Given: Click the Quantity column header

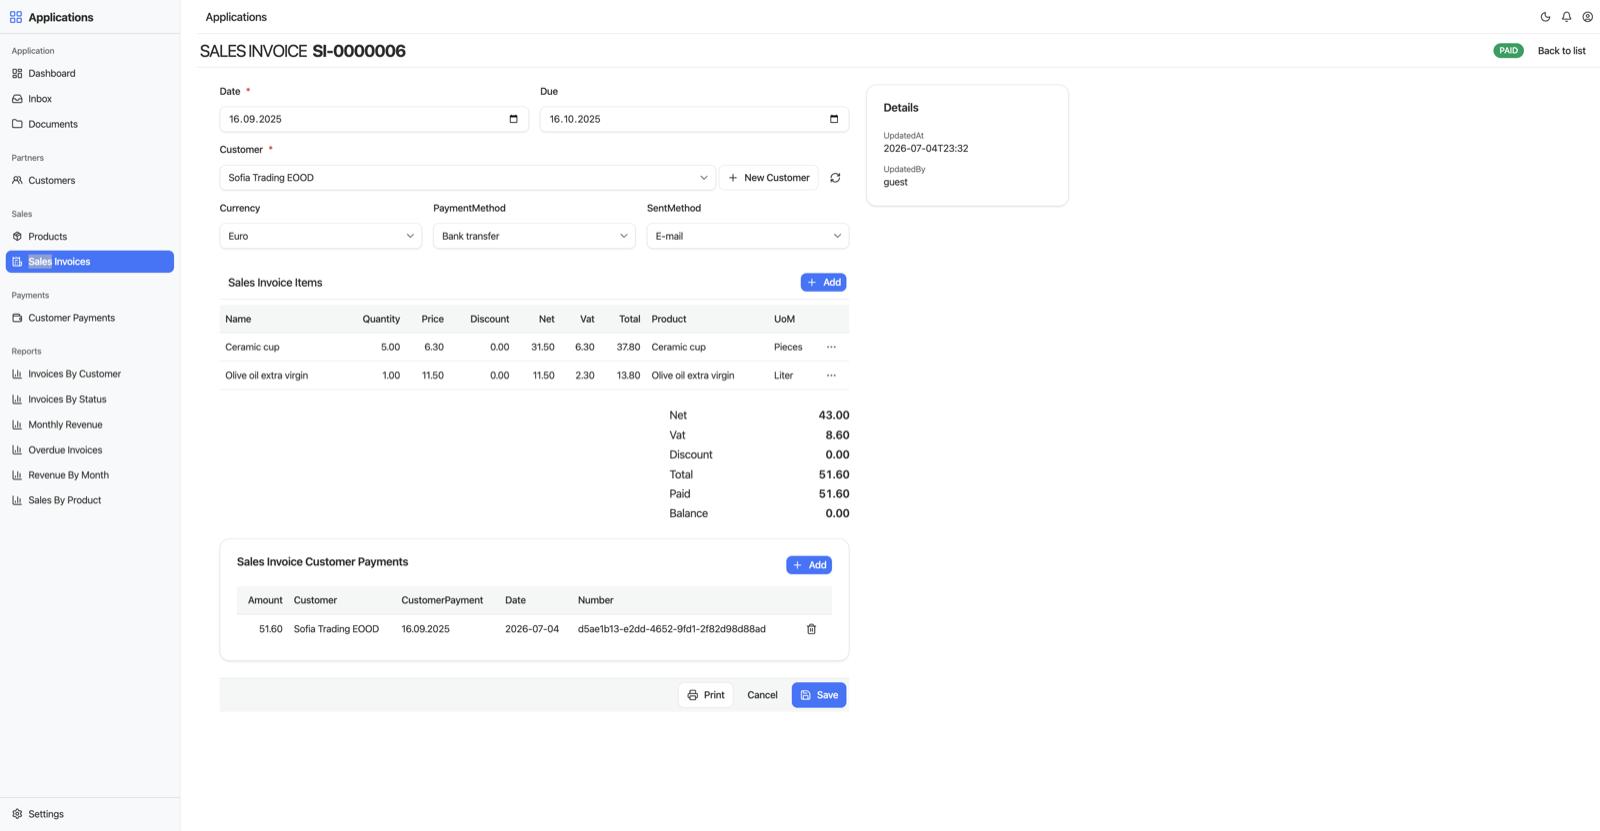Looking at the screenshot, I should [x=381, y=319].
